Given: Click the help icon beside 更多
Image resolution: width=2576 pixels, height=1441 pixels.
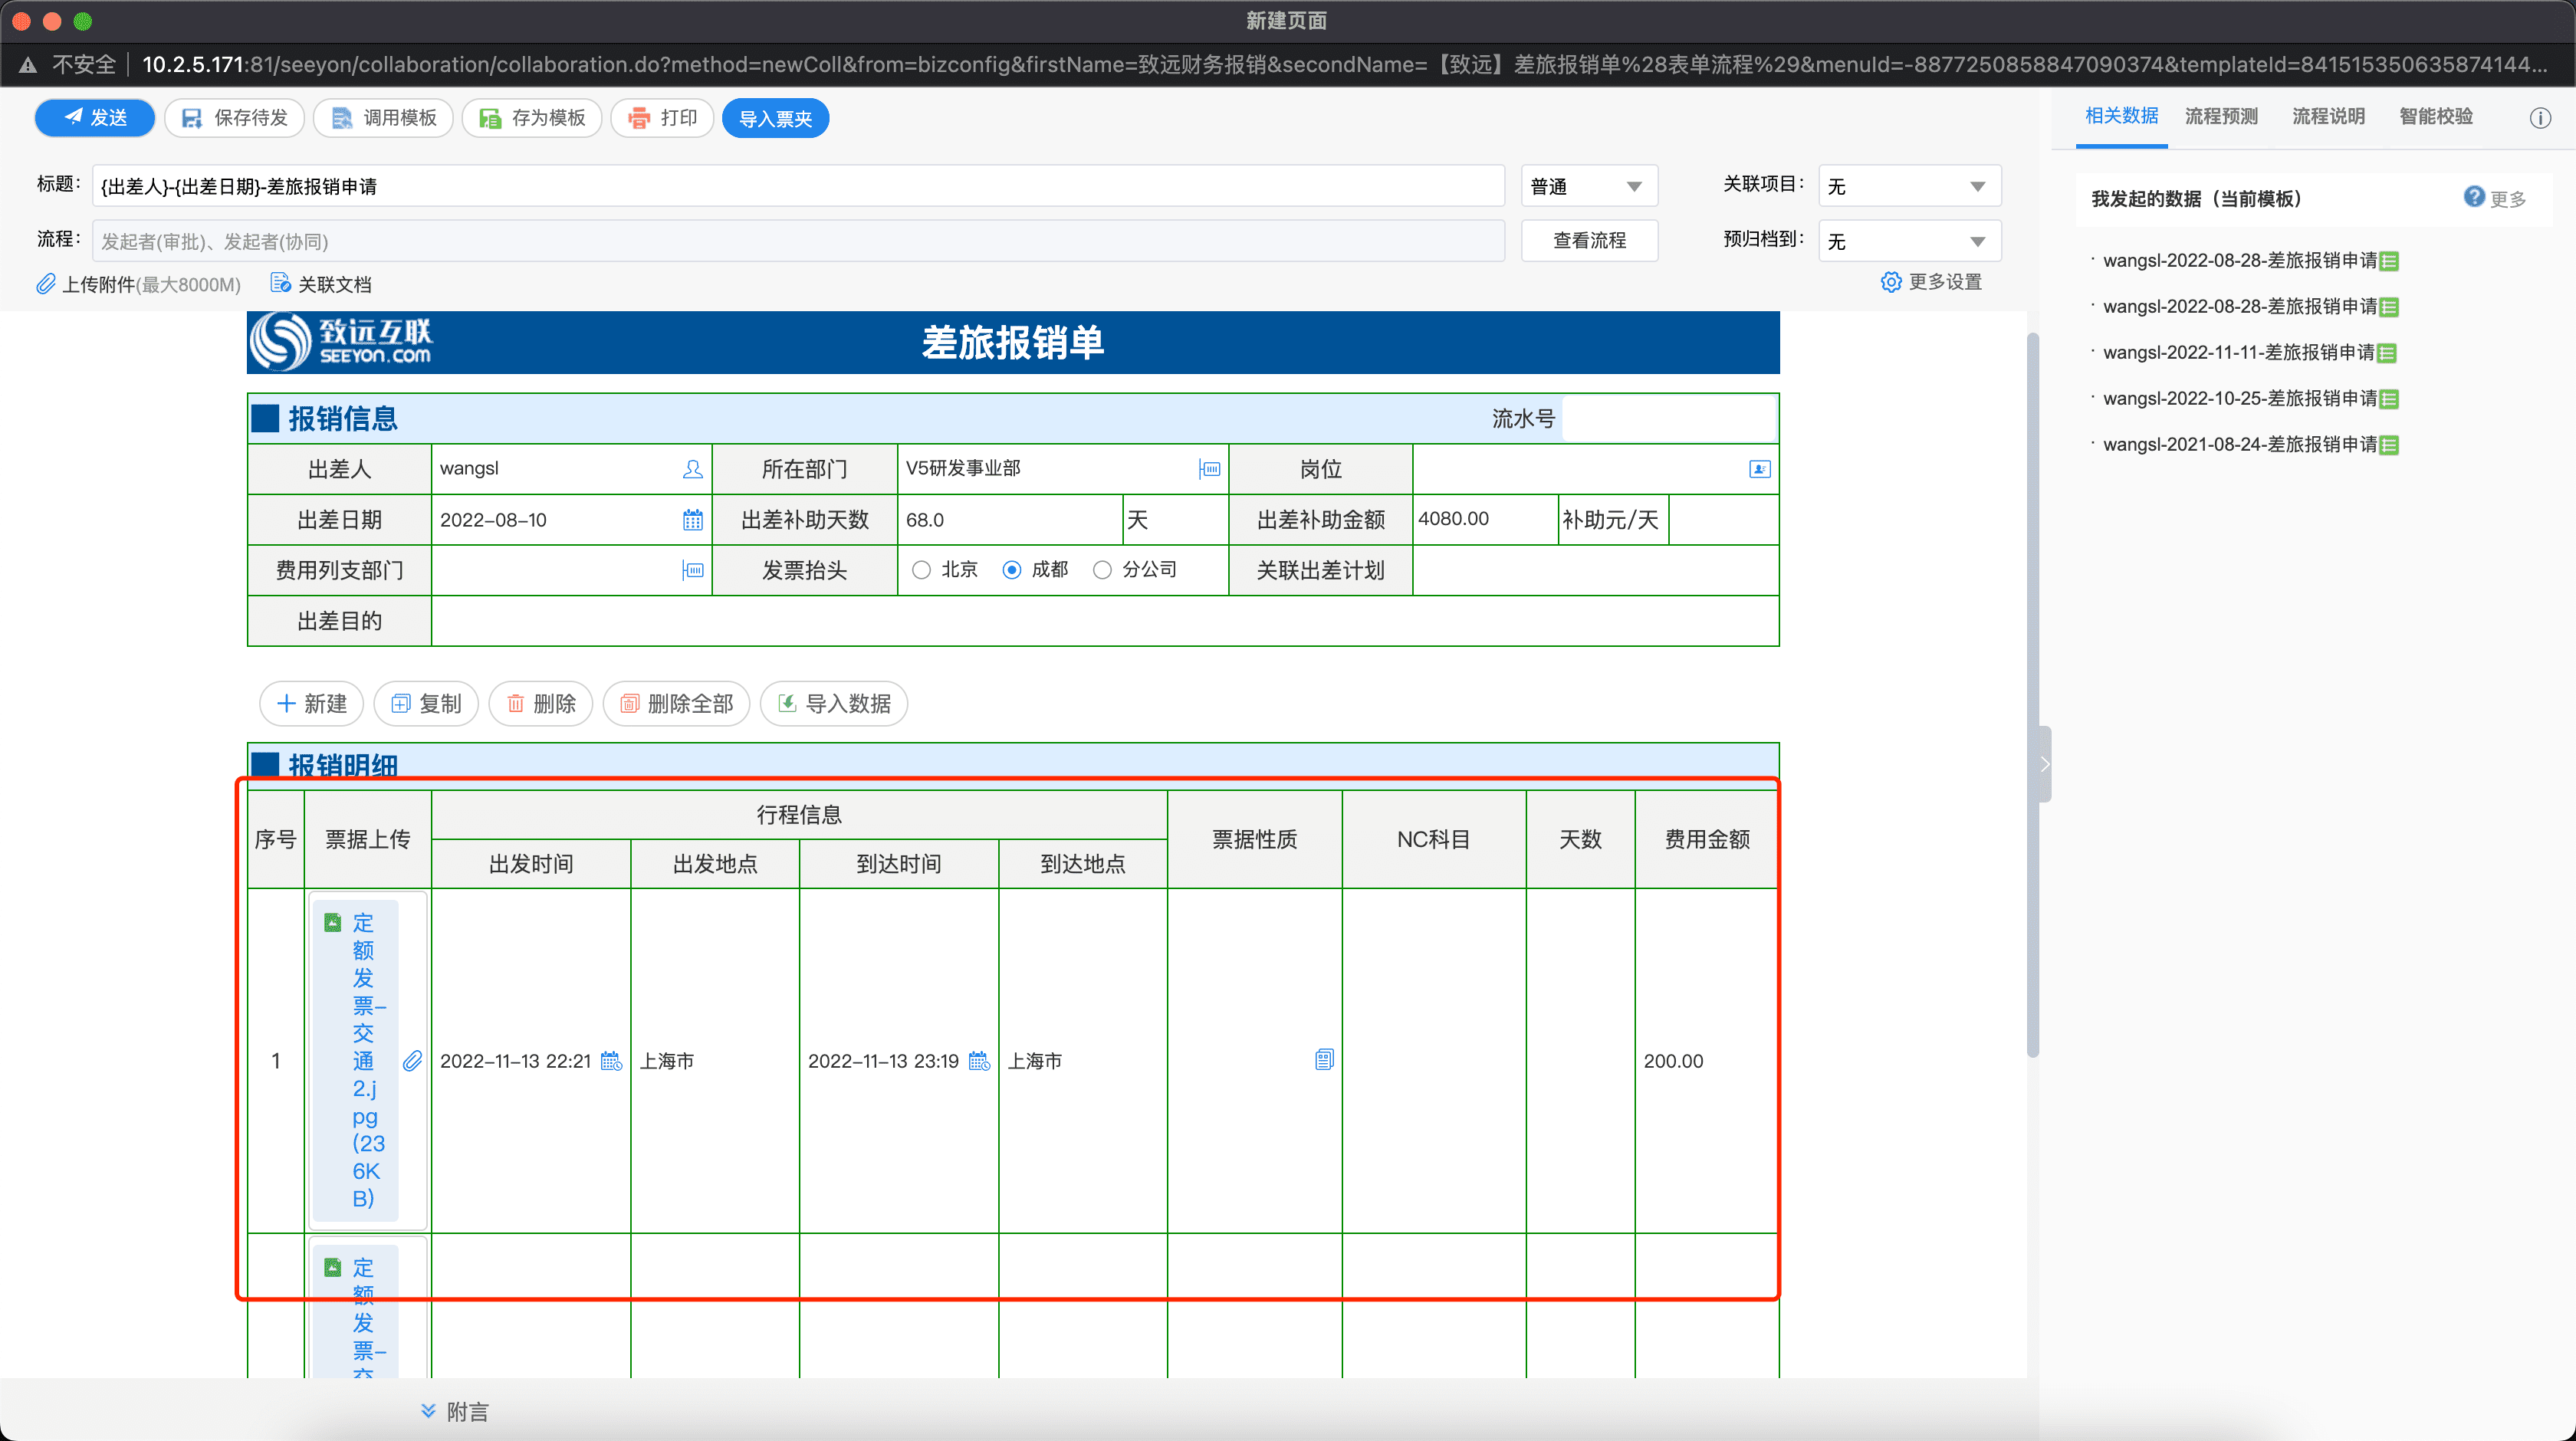Looking at the screenshot, I should 2473,197.
